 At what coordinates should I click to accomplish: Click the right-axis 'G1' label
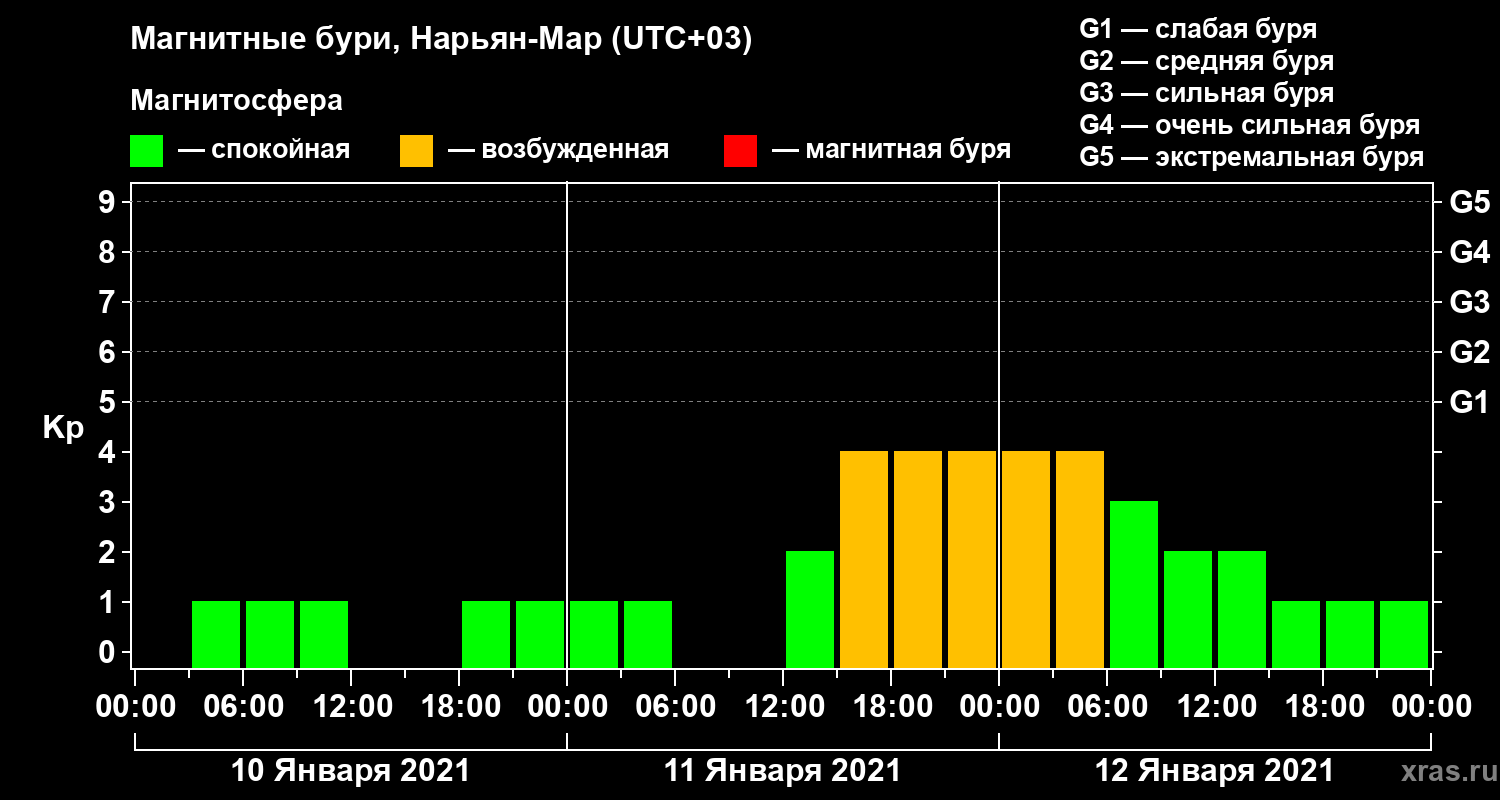click(1470, 402)
